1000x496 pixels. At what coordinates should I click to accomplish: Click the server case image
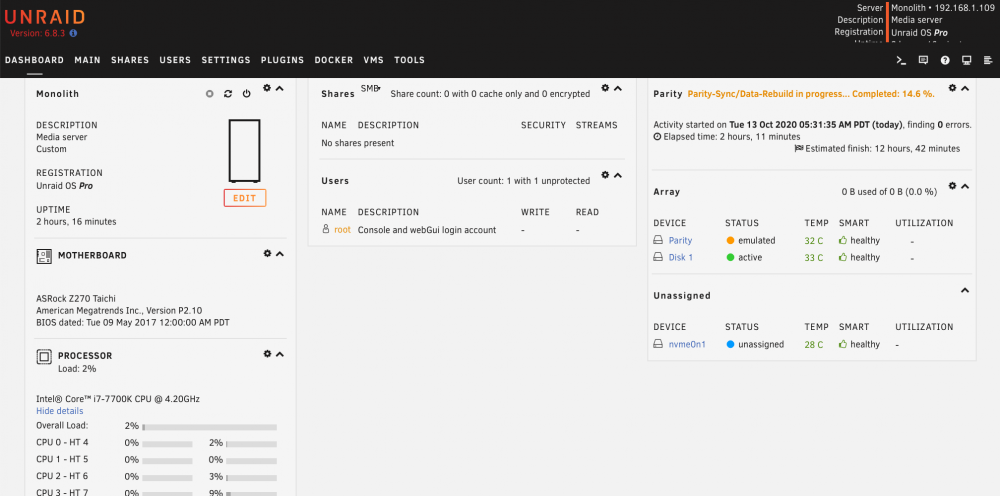(244, 151)
